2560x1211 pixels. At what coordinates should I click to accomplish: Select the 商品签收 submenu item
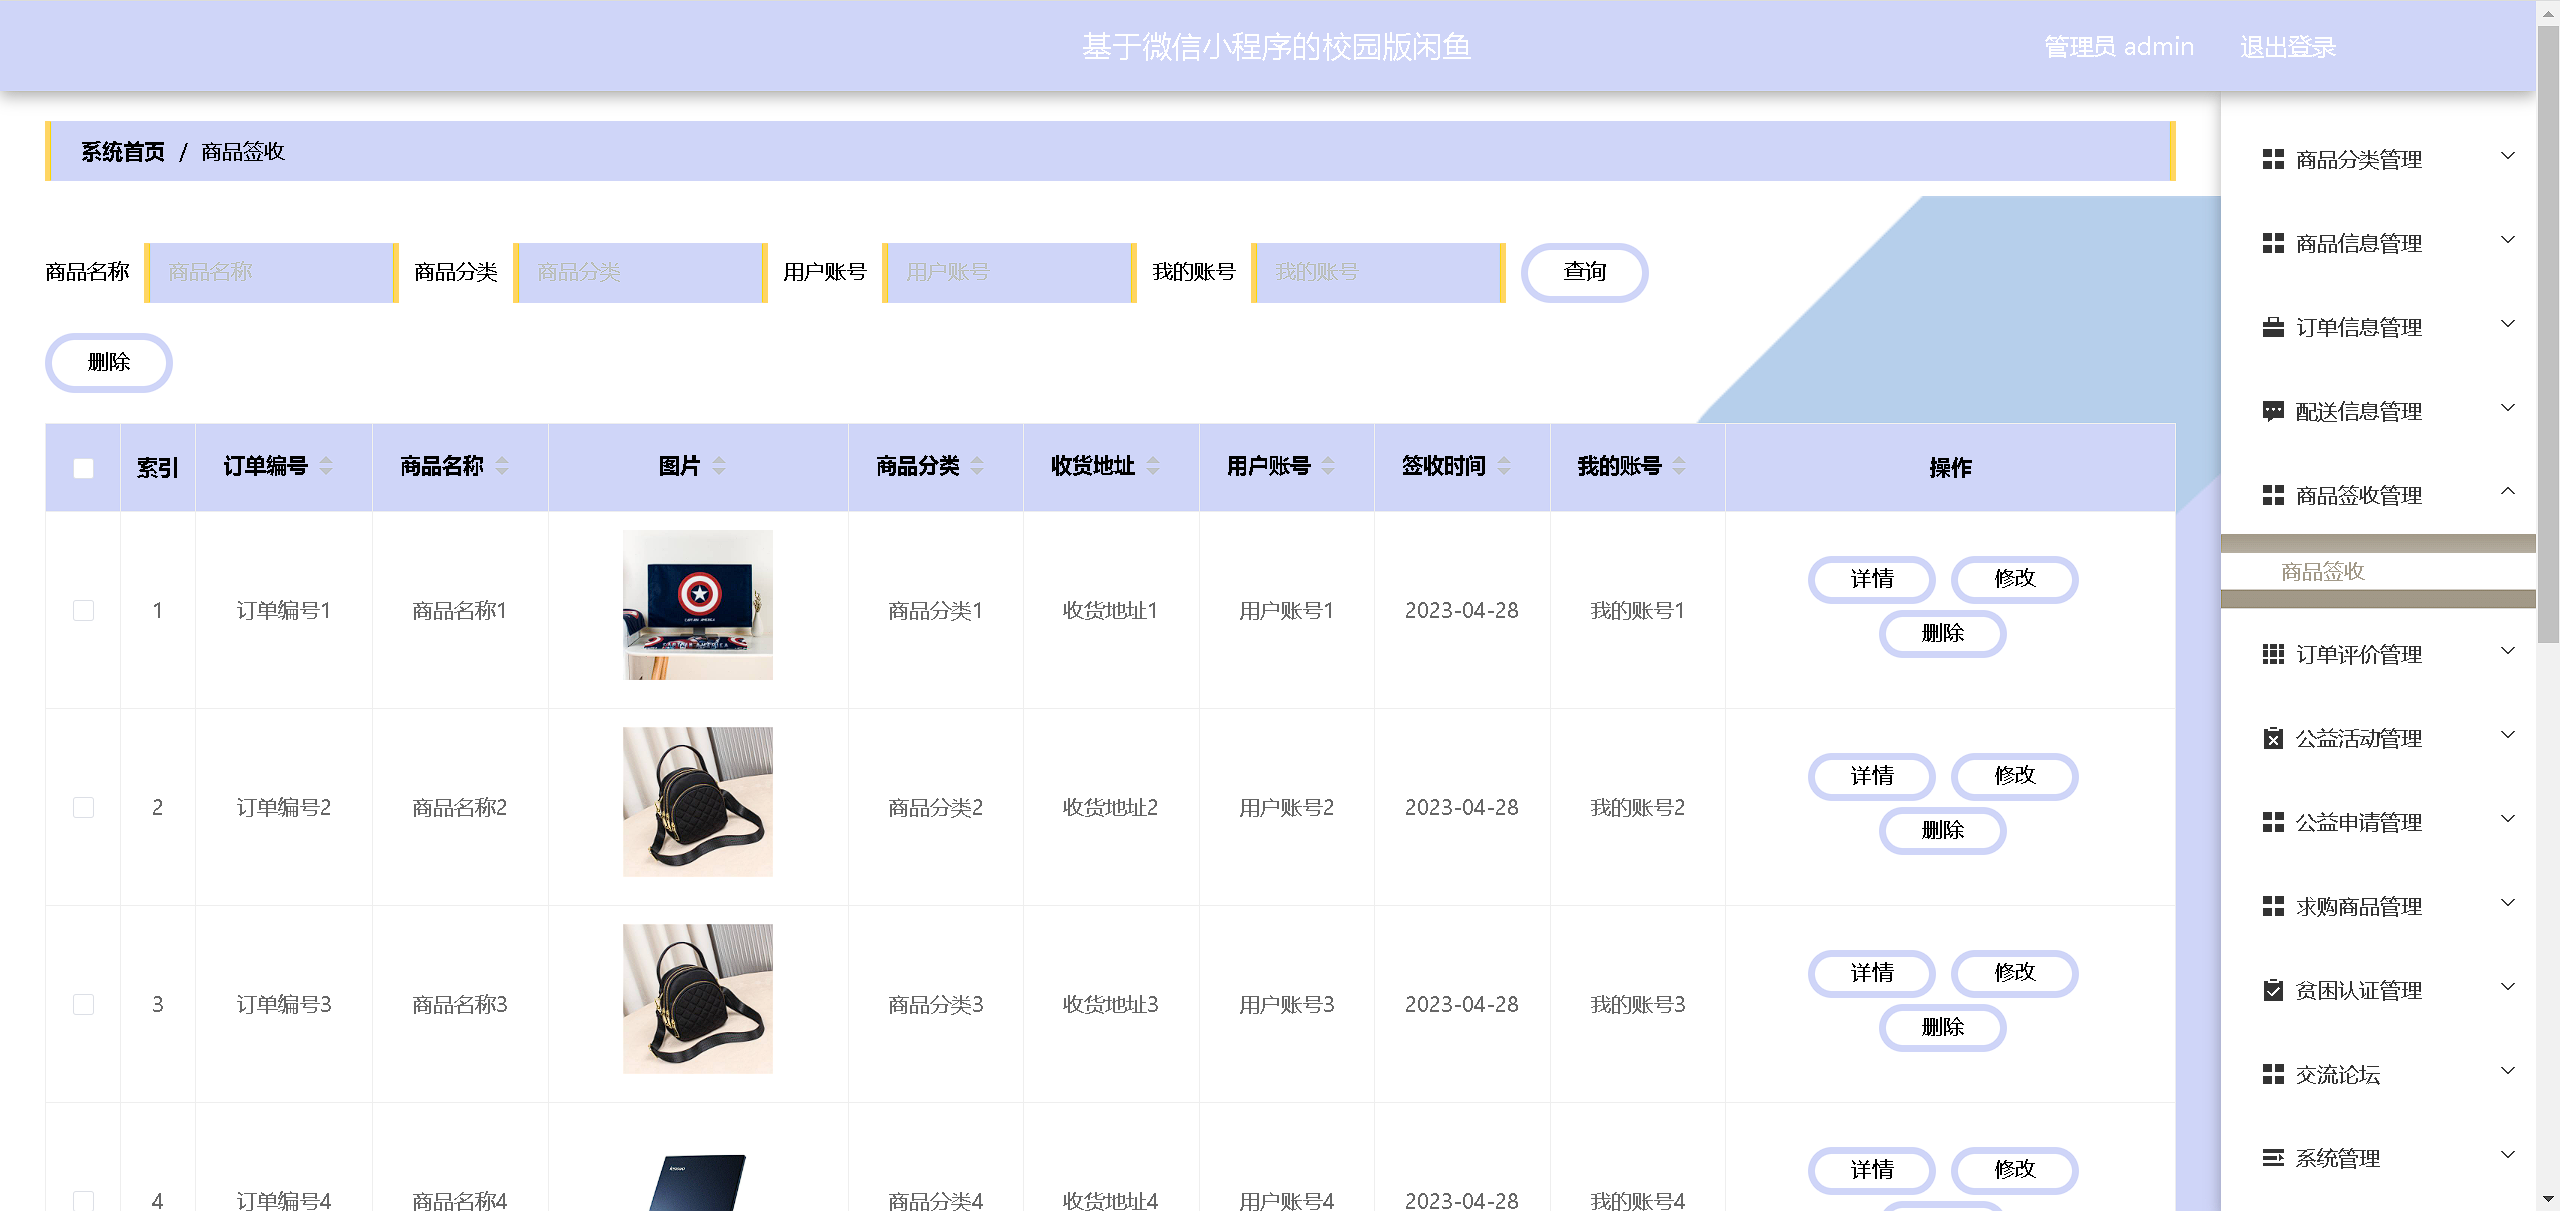[x=2322, y=571]
